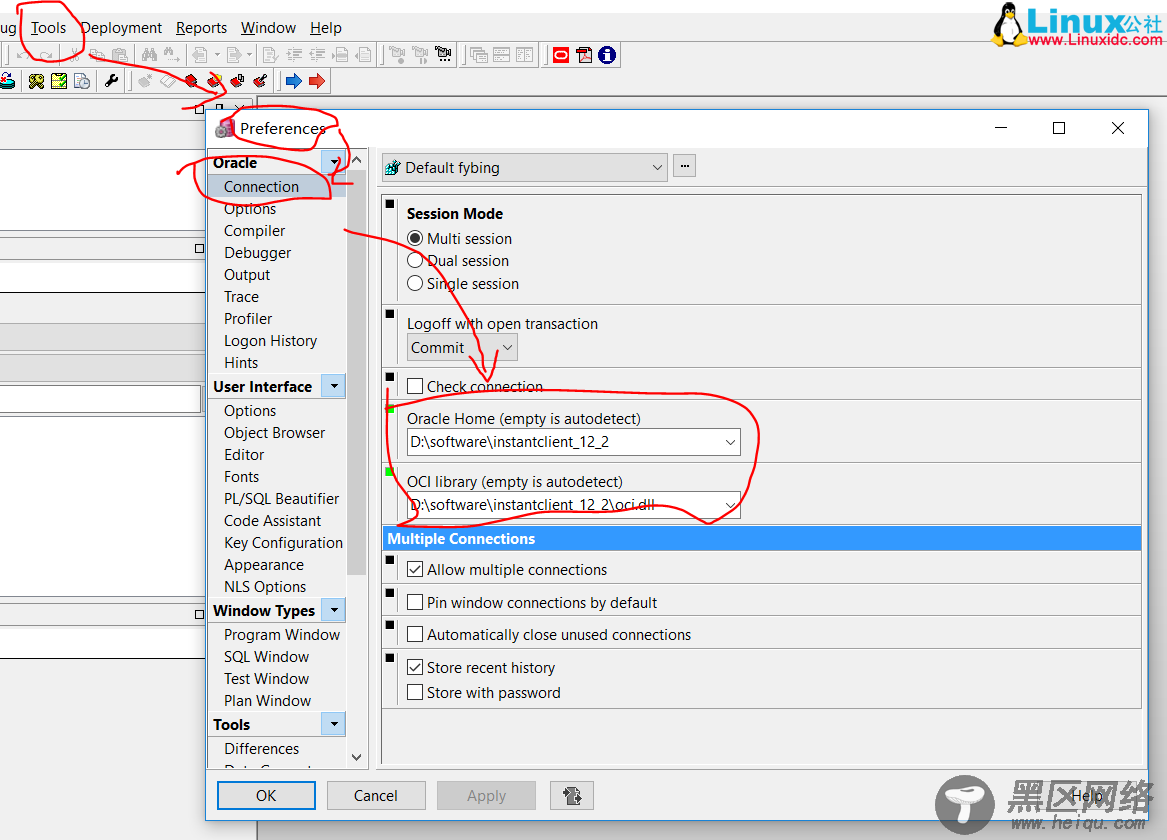Select the PL/SQL Beautifier preference page

(x=281, y=498)
